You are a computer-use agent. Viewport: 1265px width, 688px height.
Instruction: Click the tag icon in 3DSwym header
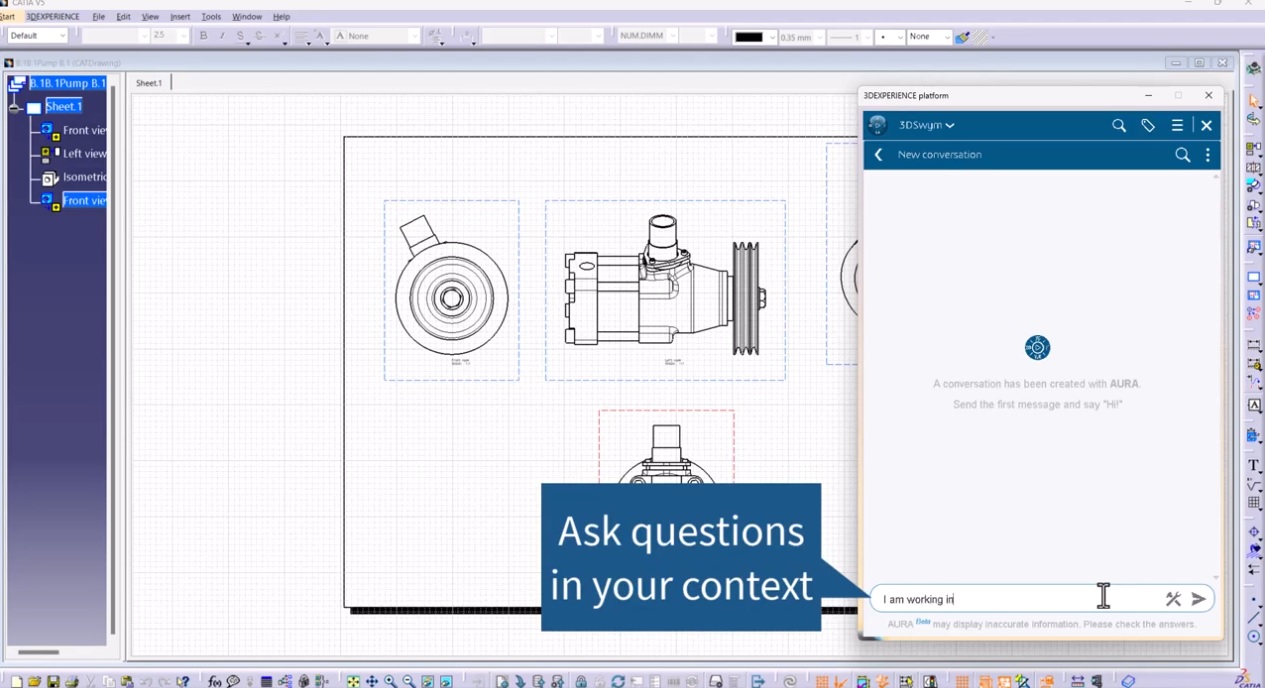coord(1148,125)
